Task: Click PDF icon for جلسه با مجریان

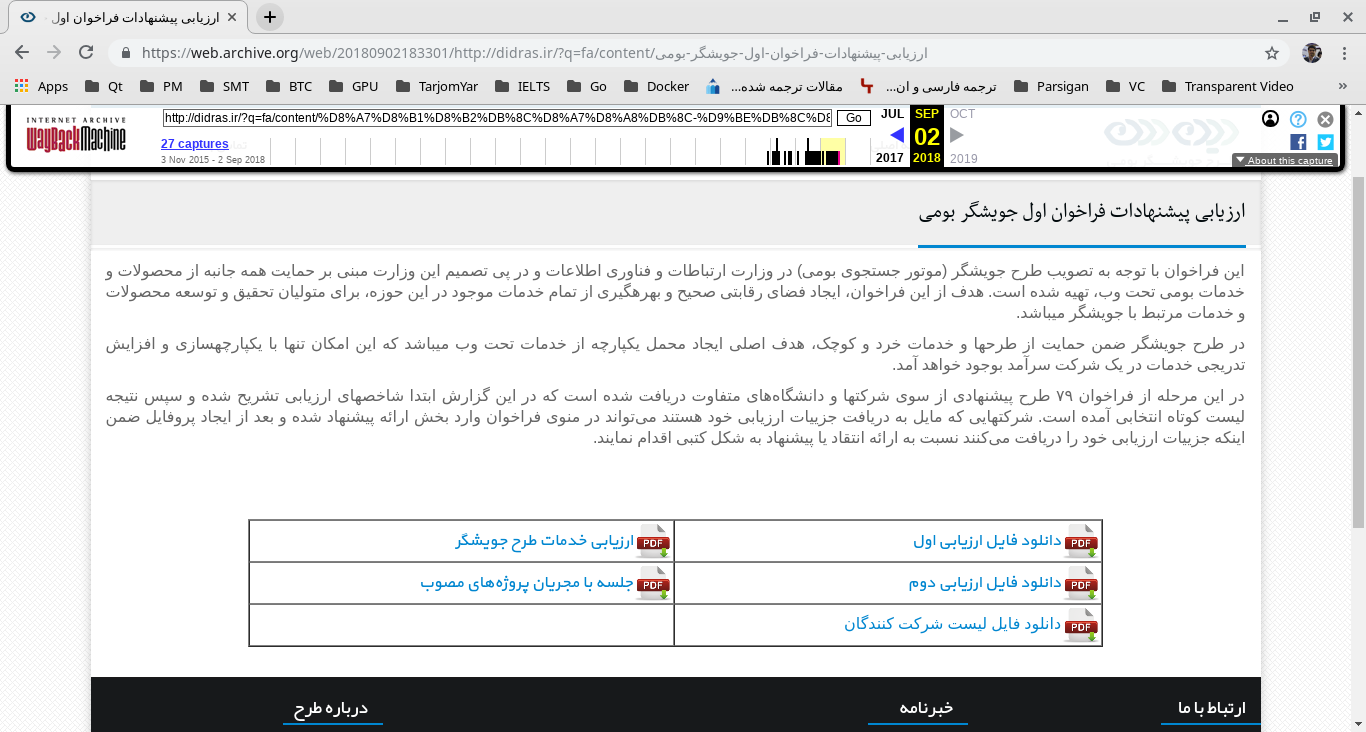Action: 654,583
